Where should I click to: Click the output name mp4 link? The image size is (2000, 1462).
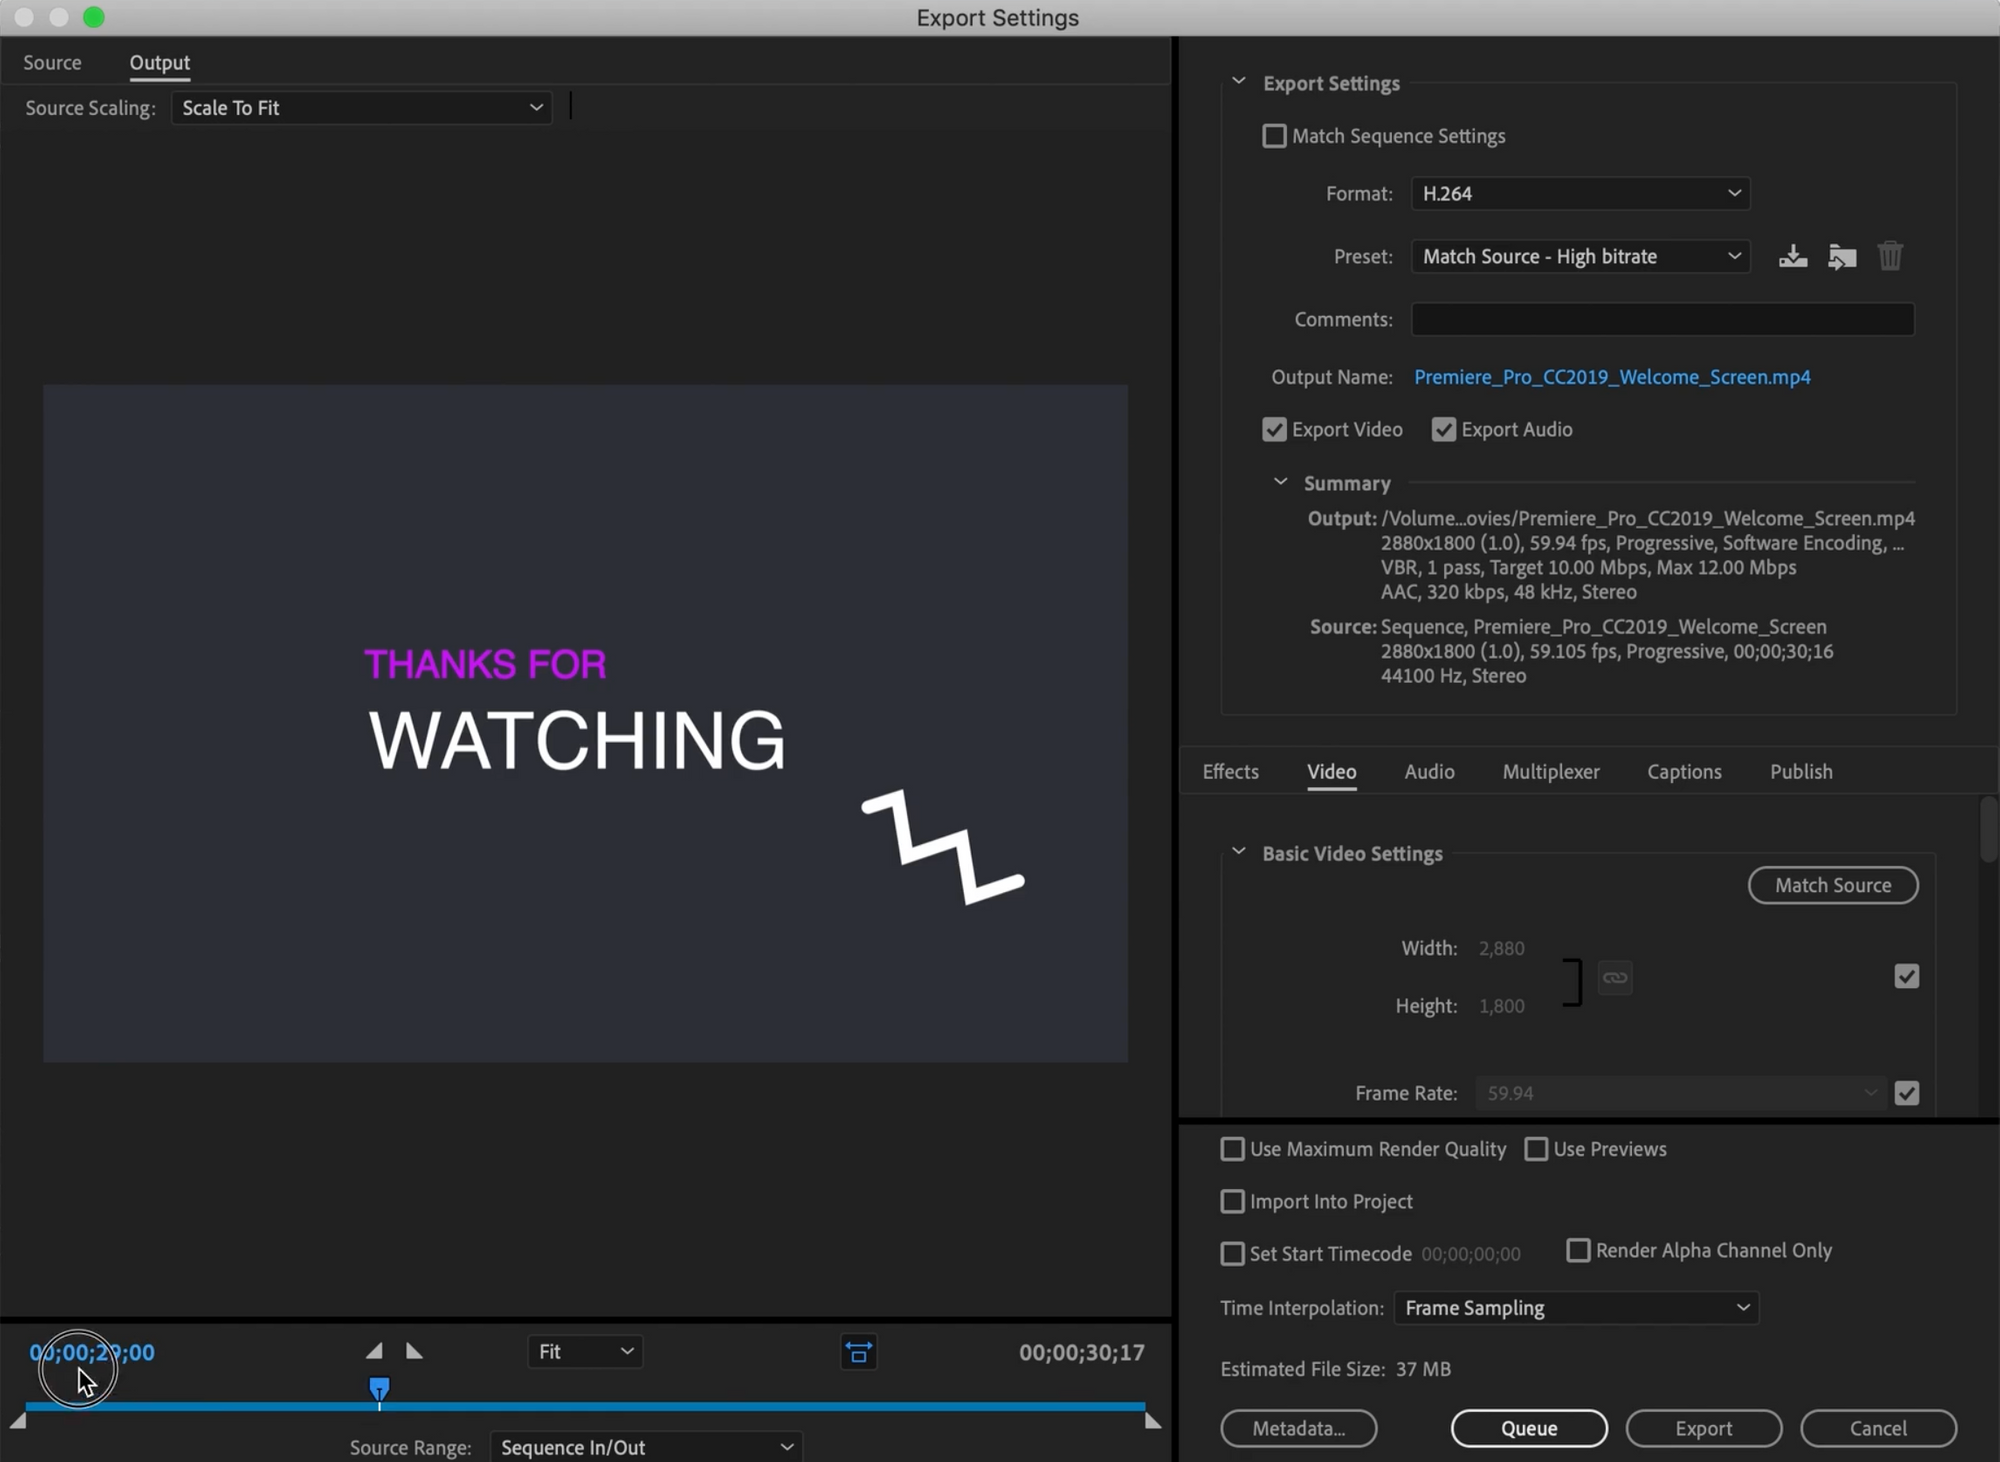coord(1611,377)
